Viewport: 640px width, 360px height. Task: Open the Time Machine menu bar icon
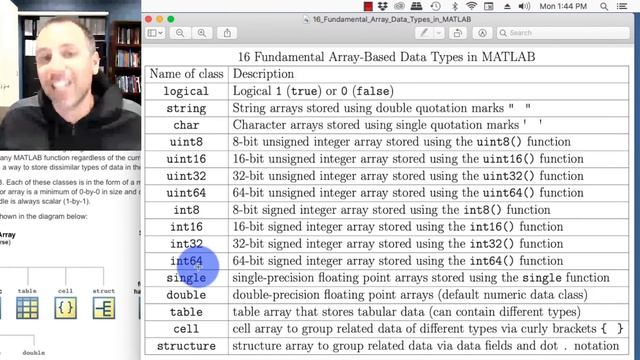point(436,6)
